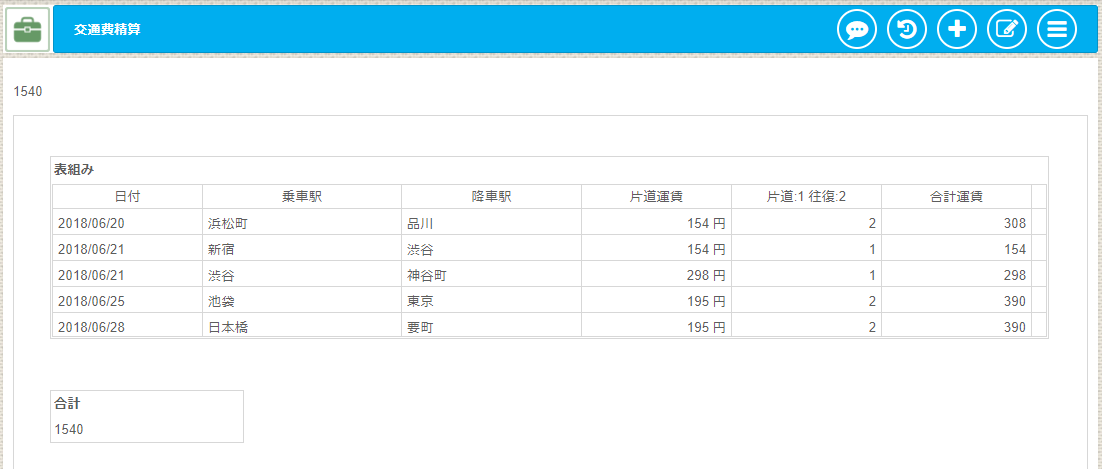The image size is (1102, 469).
Task: Select the 池袋 boarding station cell
Action: coord(301,301)
